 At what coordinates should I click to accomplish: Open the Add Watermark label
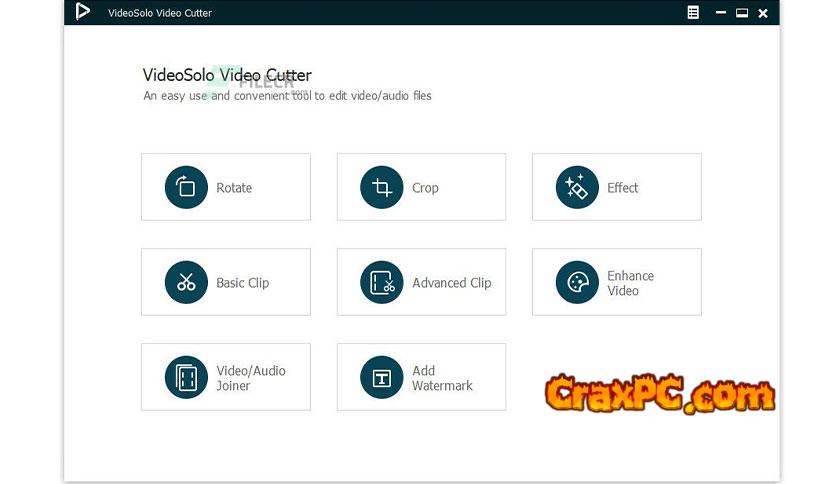442,378
